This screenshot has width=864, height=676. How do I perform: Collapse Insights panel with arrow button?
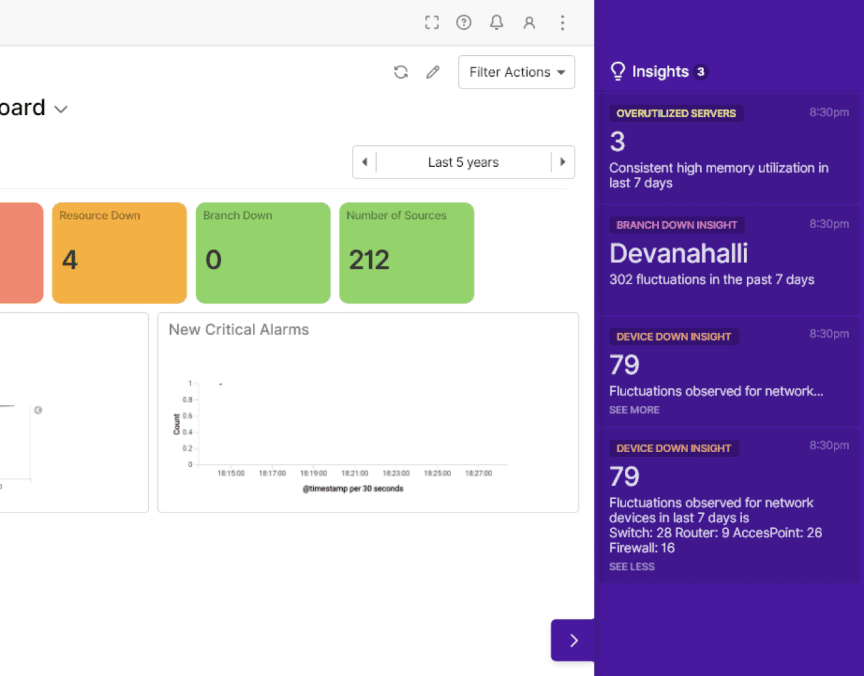click(573, 640)
